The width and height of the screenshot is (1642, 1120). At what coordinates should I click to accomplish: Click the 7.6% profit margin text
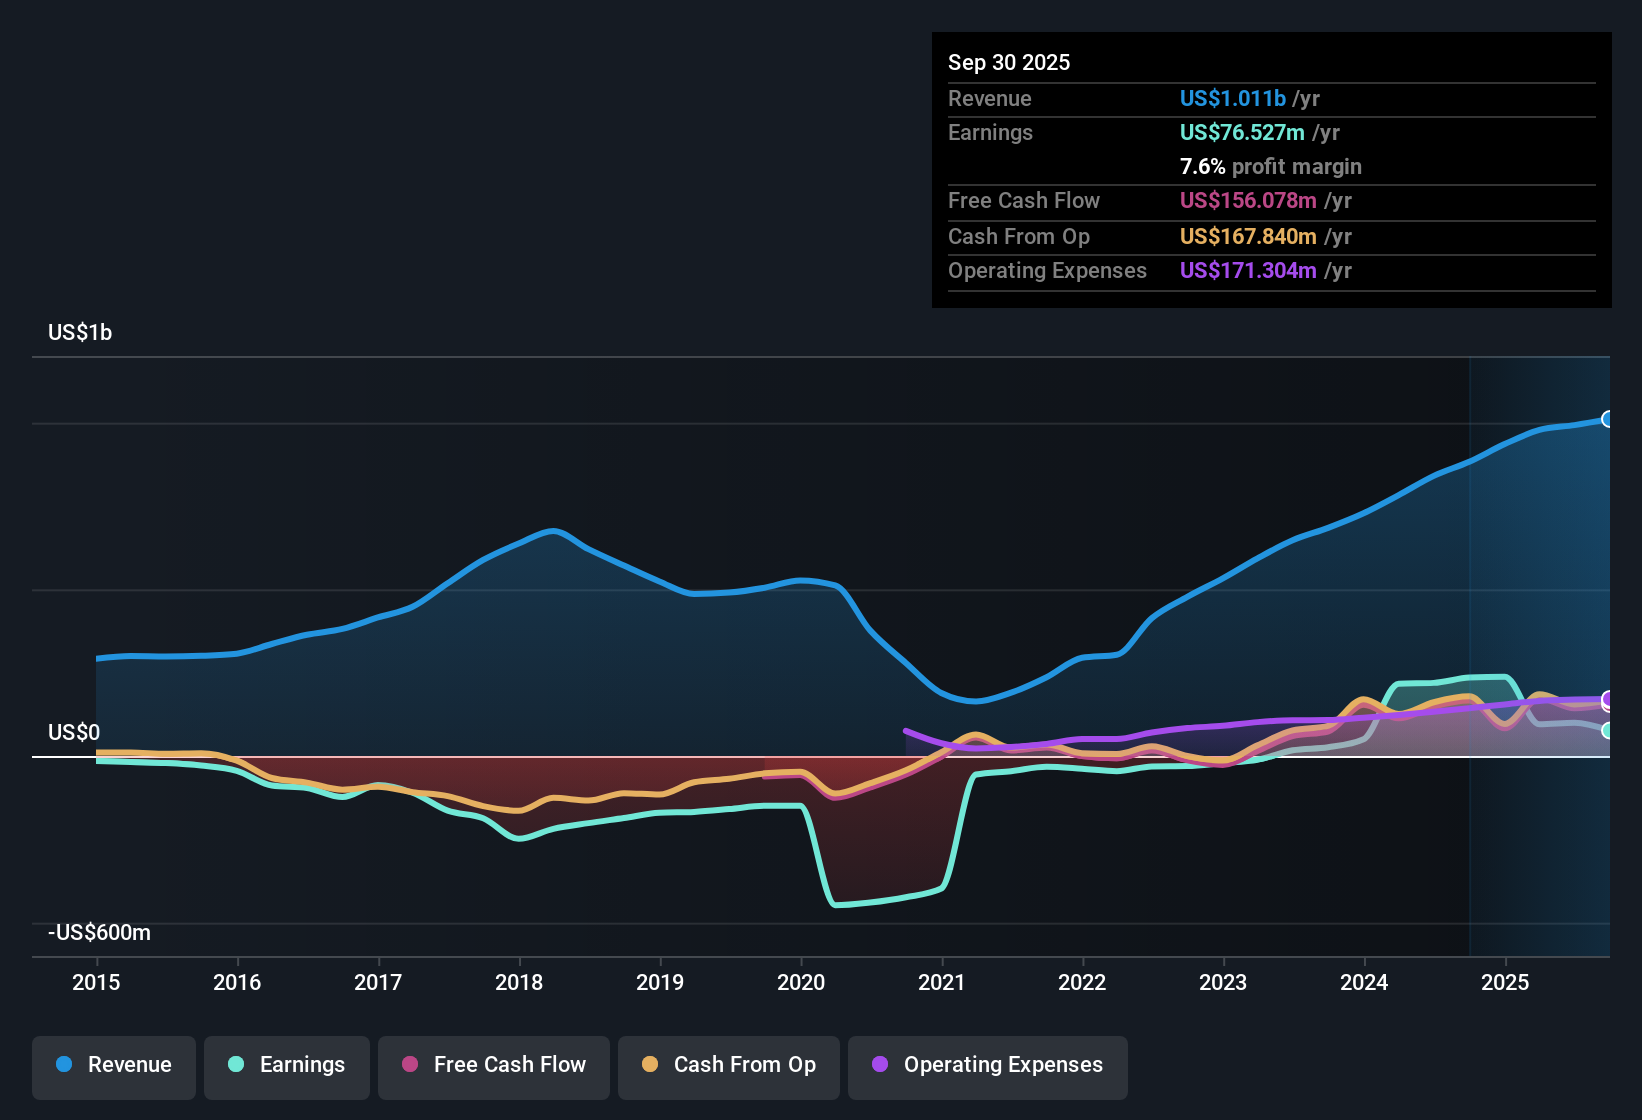click(1270, 166)
